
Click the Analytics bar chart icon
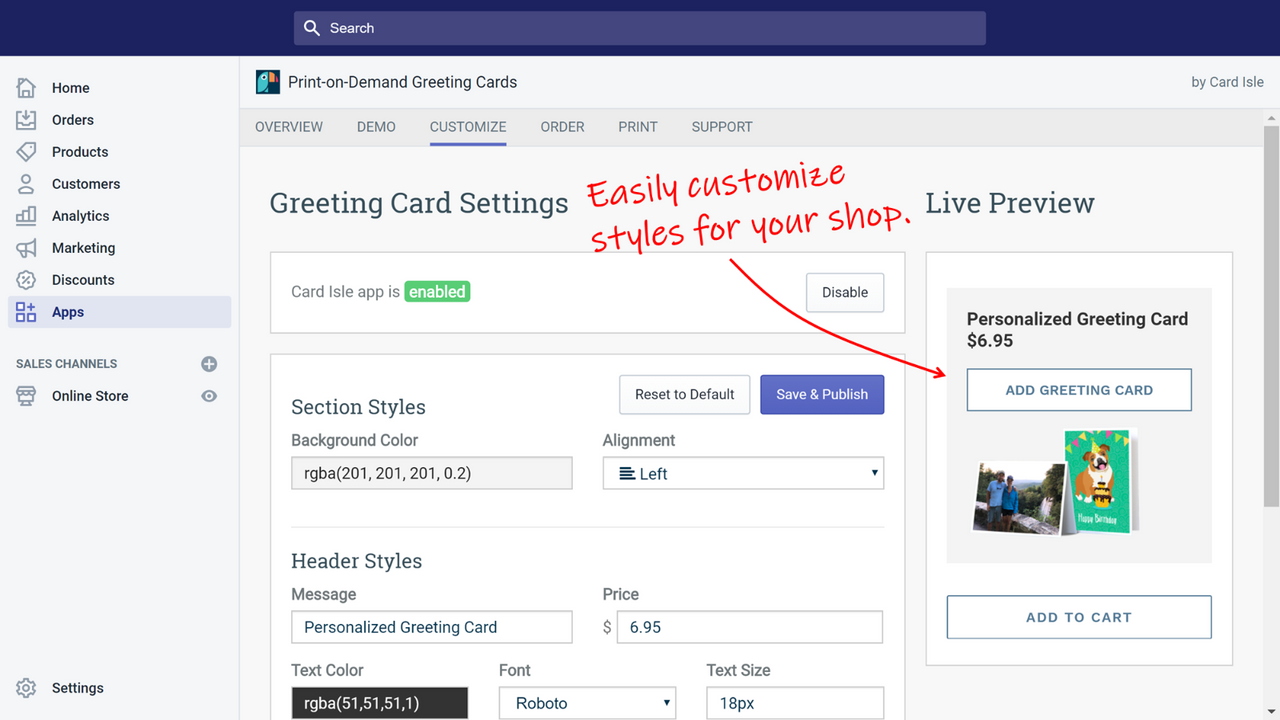pyautogui.click(x=26, y=216)
